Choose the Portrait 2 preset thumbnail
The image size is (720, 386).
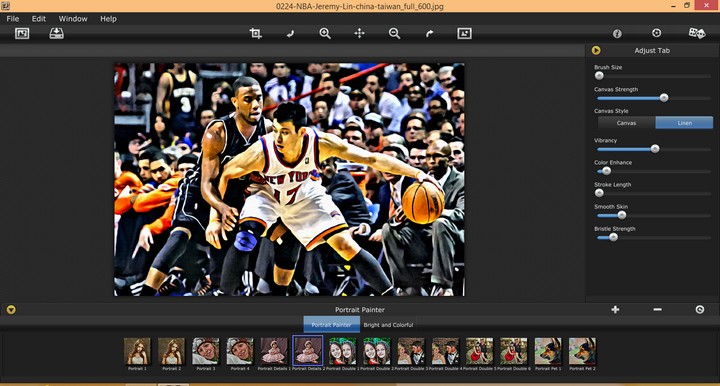point(171,351)
